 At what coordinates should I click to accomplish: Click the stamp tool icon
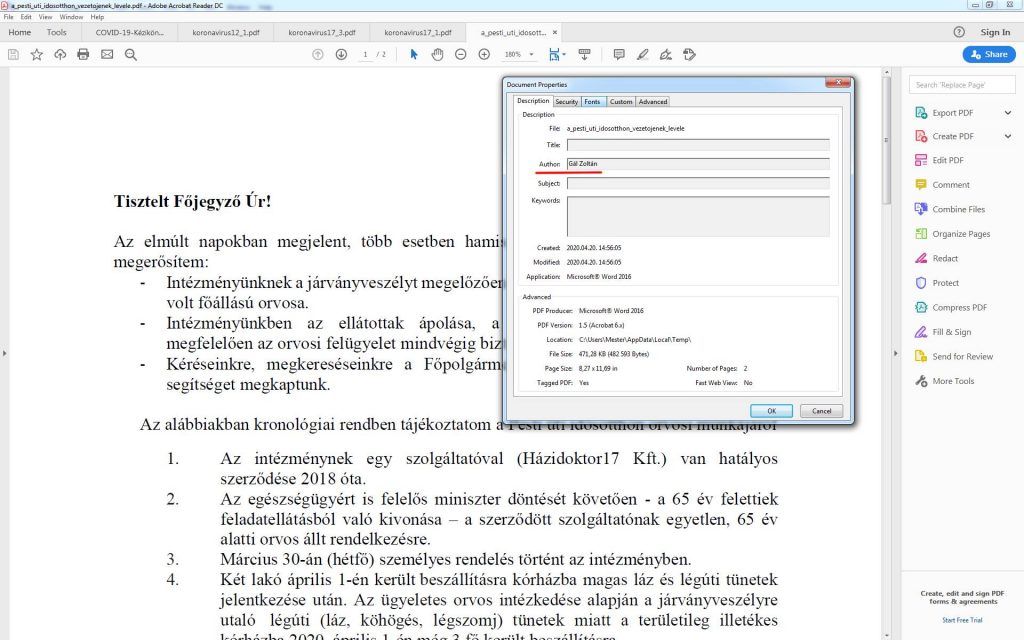[x=690, y=55]
